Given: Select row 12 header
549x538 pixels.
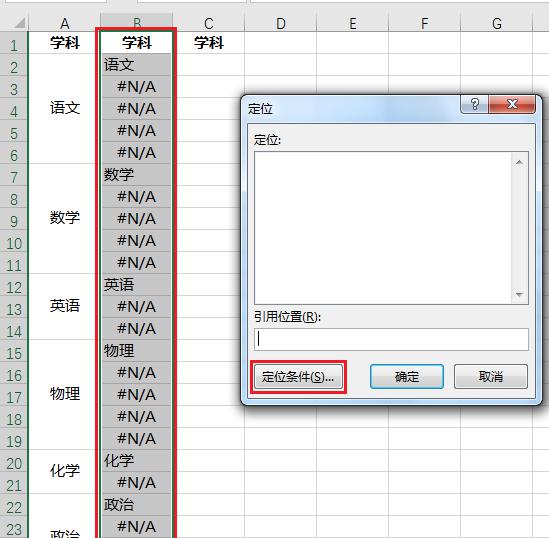Looking at the screenshot, I should 14,285.
